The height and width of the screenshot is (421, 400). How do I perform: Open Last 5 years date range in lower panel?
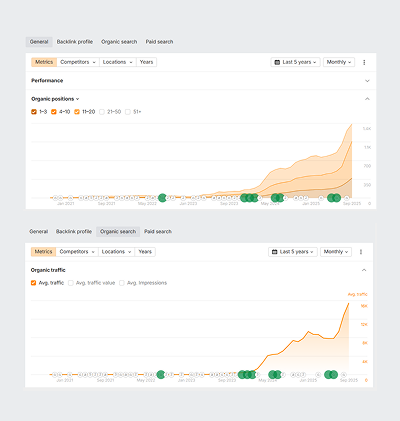[293, 252]
